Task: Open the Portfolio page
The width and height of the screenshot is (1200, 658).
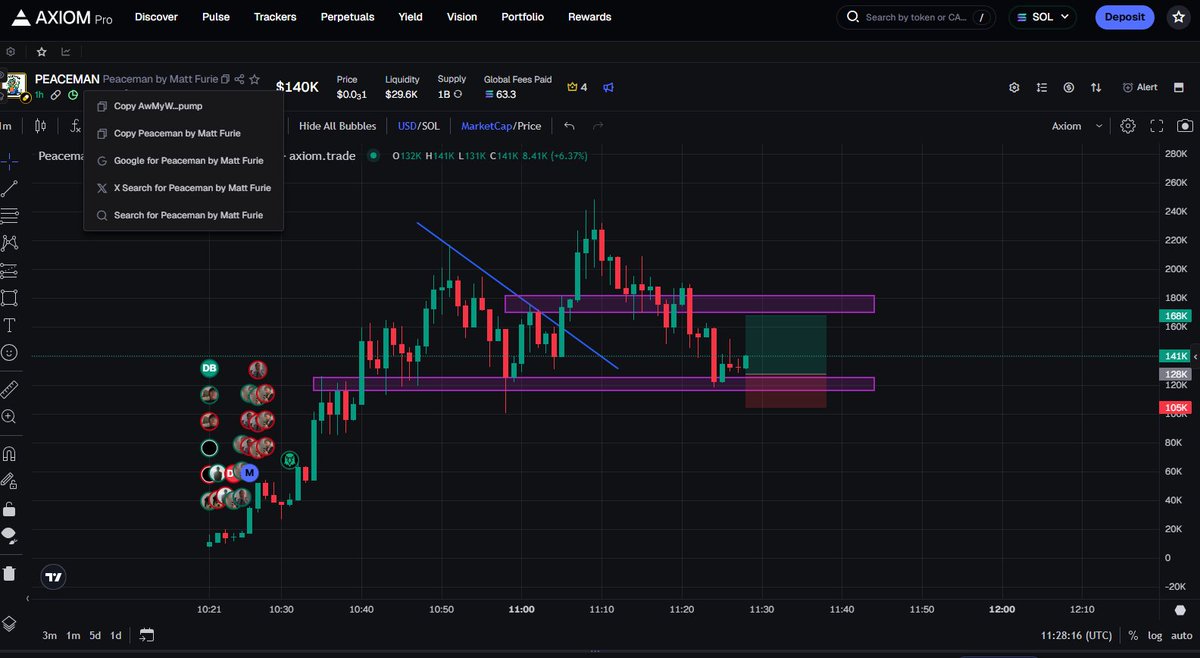Action: tap(523, 17)
